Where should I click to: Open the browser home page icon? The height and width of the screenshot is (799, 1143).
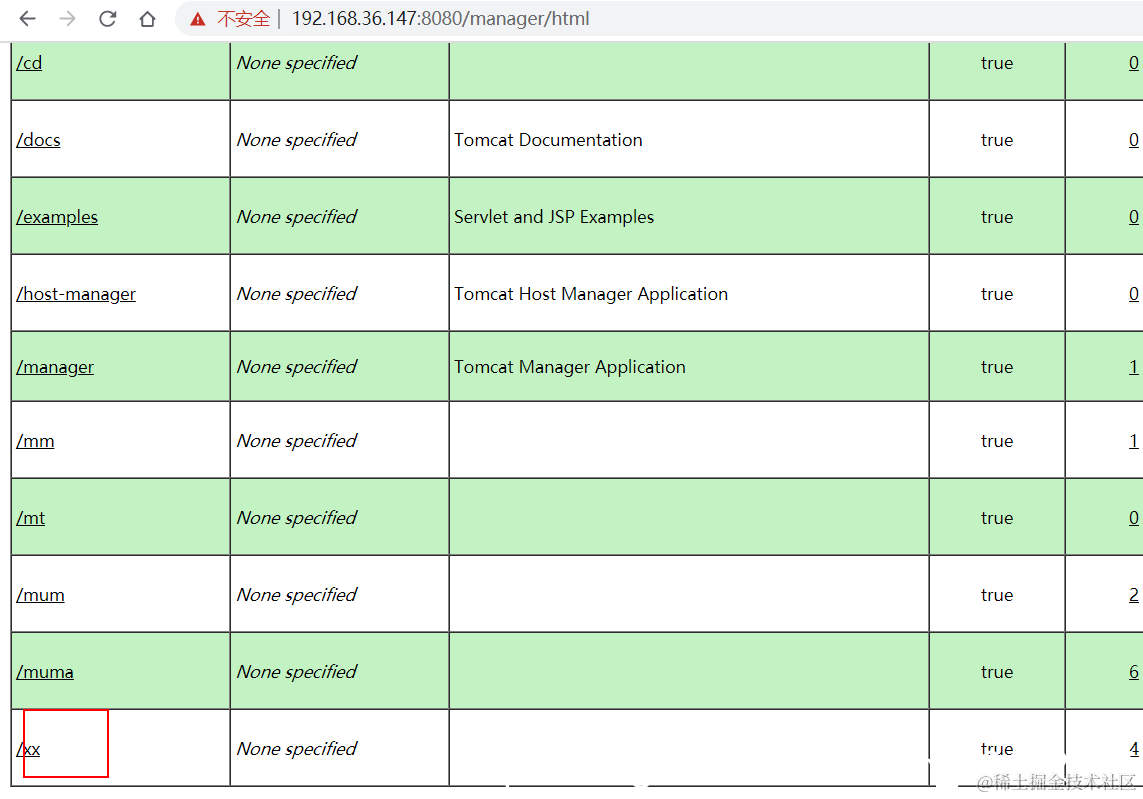click(147, 18)
